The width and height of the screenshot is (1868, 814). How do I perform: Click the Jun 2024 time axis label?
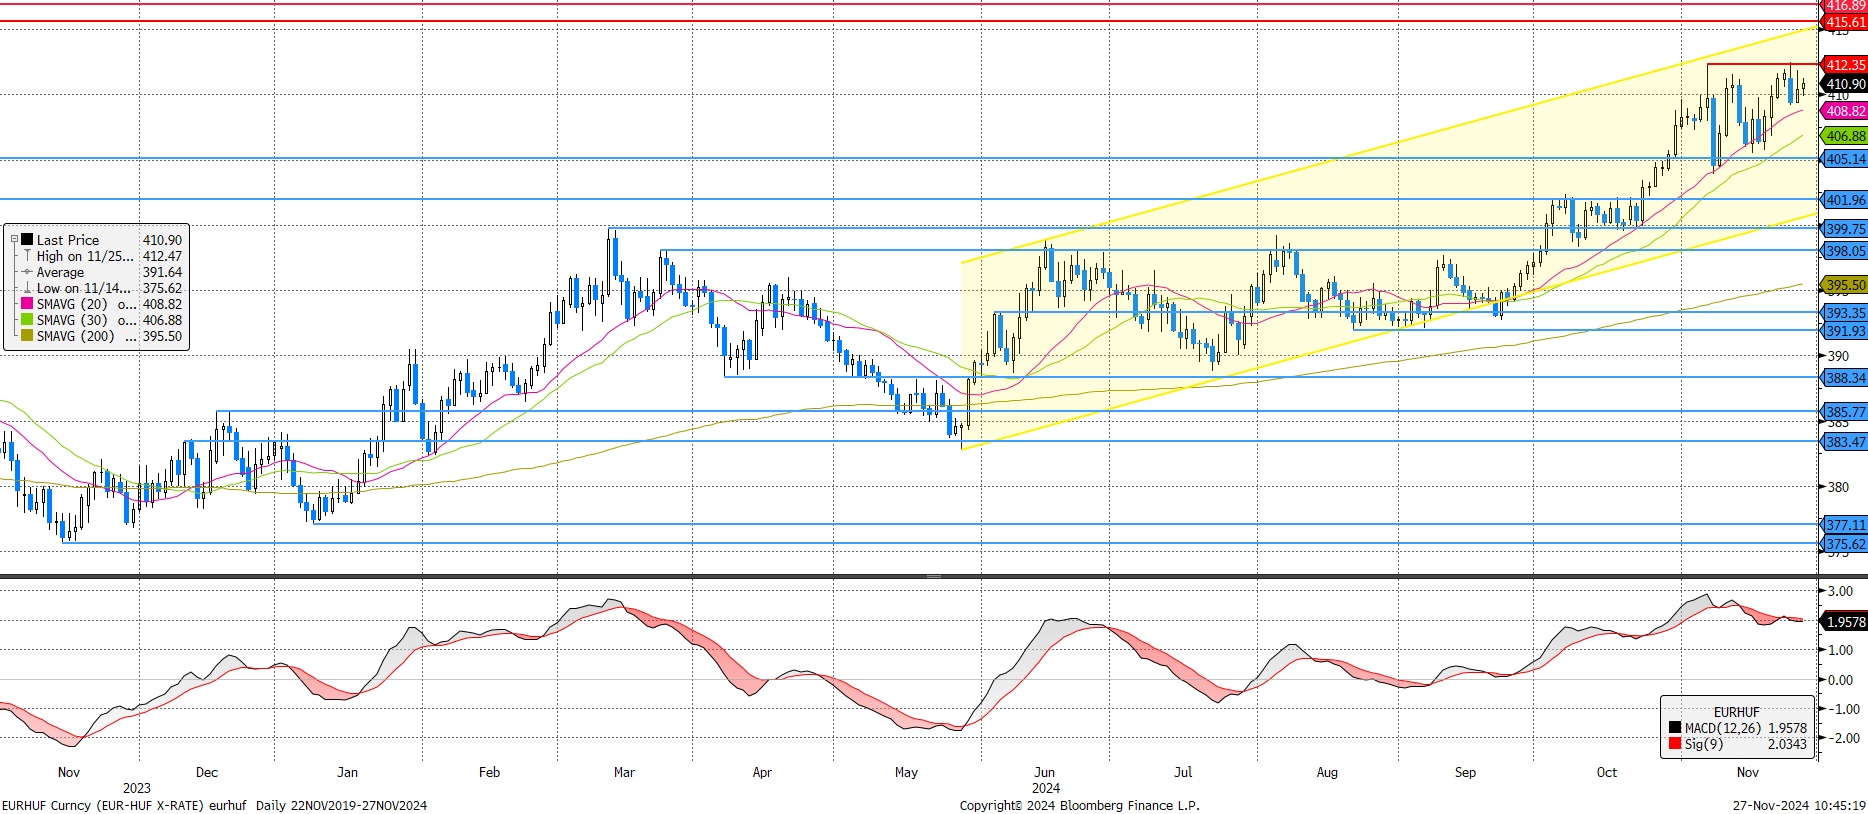coord(1045,779)
